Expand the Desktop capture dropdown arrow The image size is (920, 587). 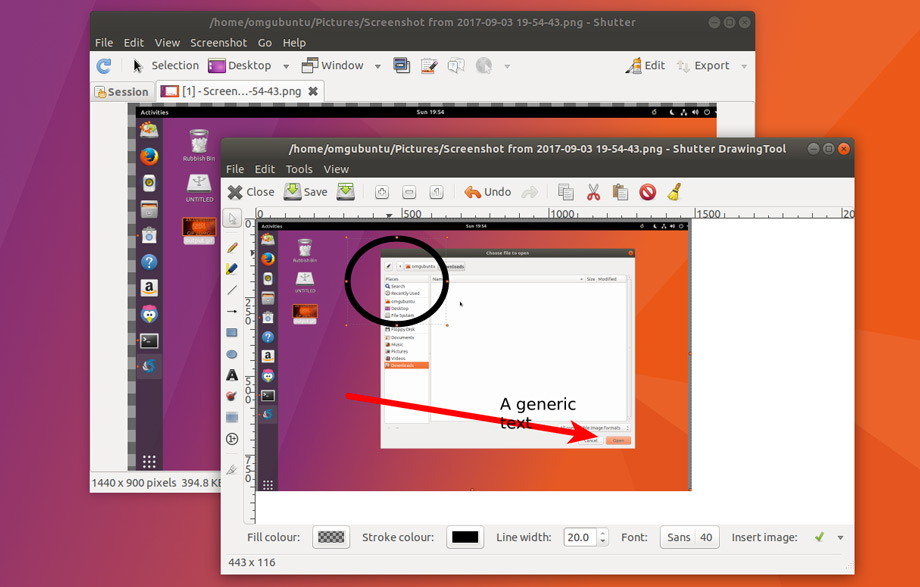tap(286, 66)
